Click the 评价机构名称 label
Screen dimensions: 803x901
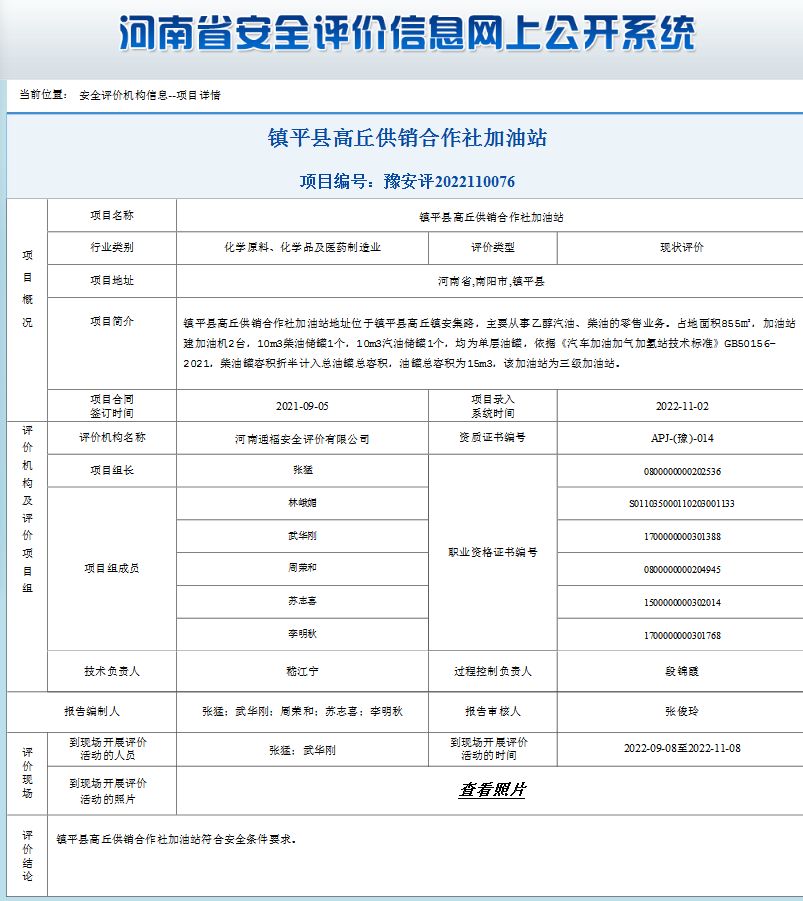pyautogui.click(x=112, y=438)
